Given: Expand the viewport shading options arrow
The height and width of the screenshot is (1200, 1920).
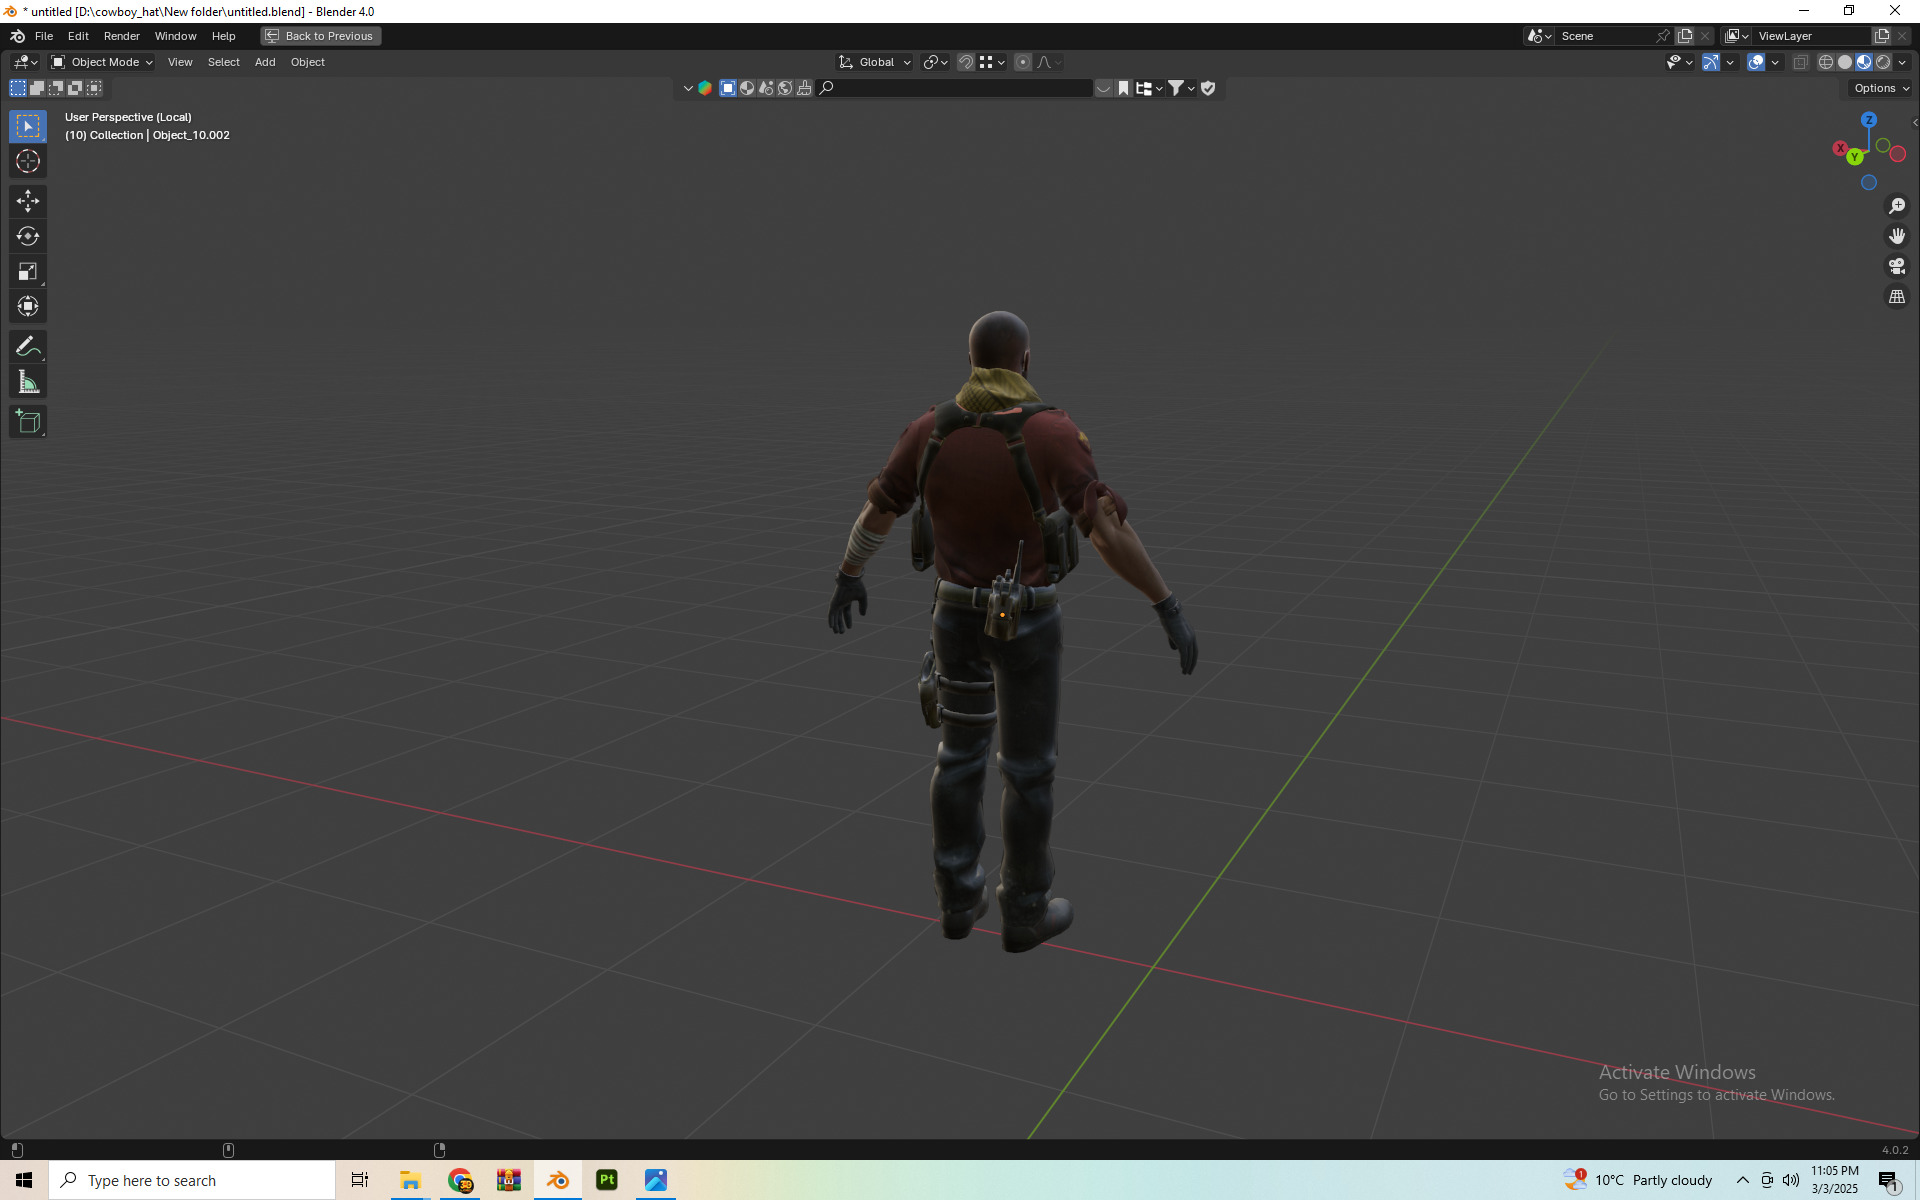Looking at the screenshot, I should point(1903,62).
